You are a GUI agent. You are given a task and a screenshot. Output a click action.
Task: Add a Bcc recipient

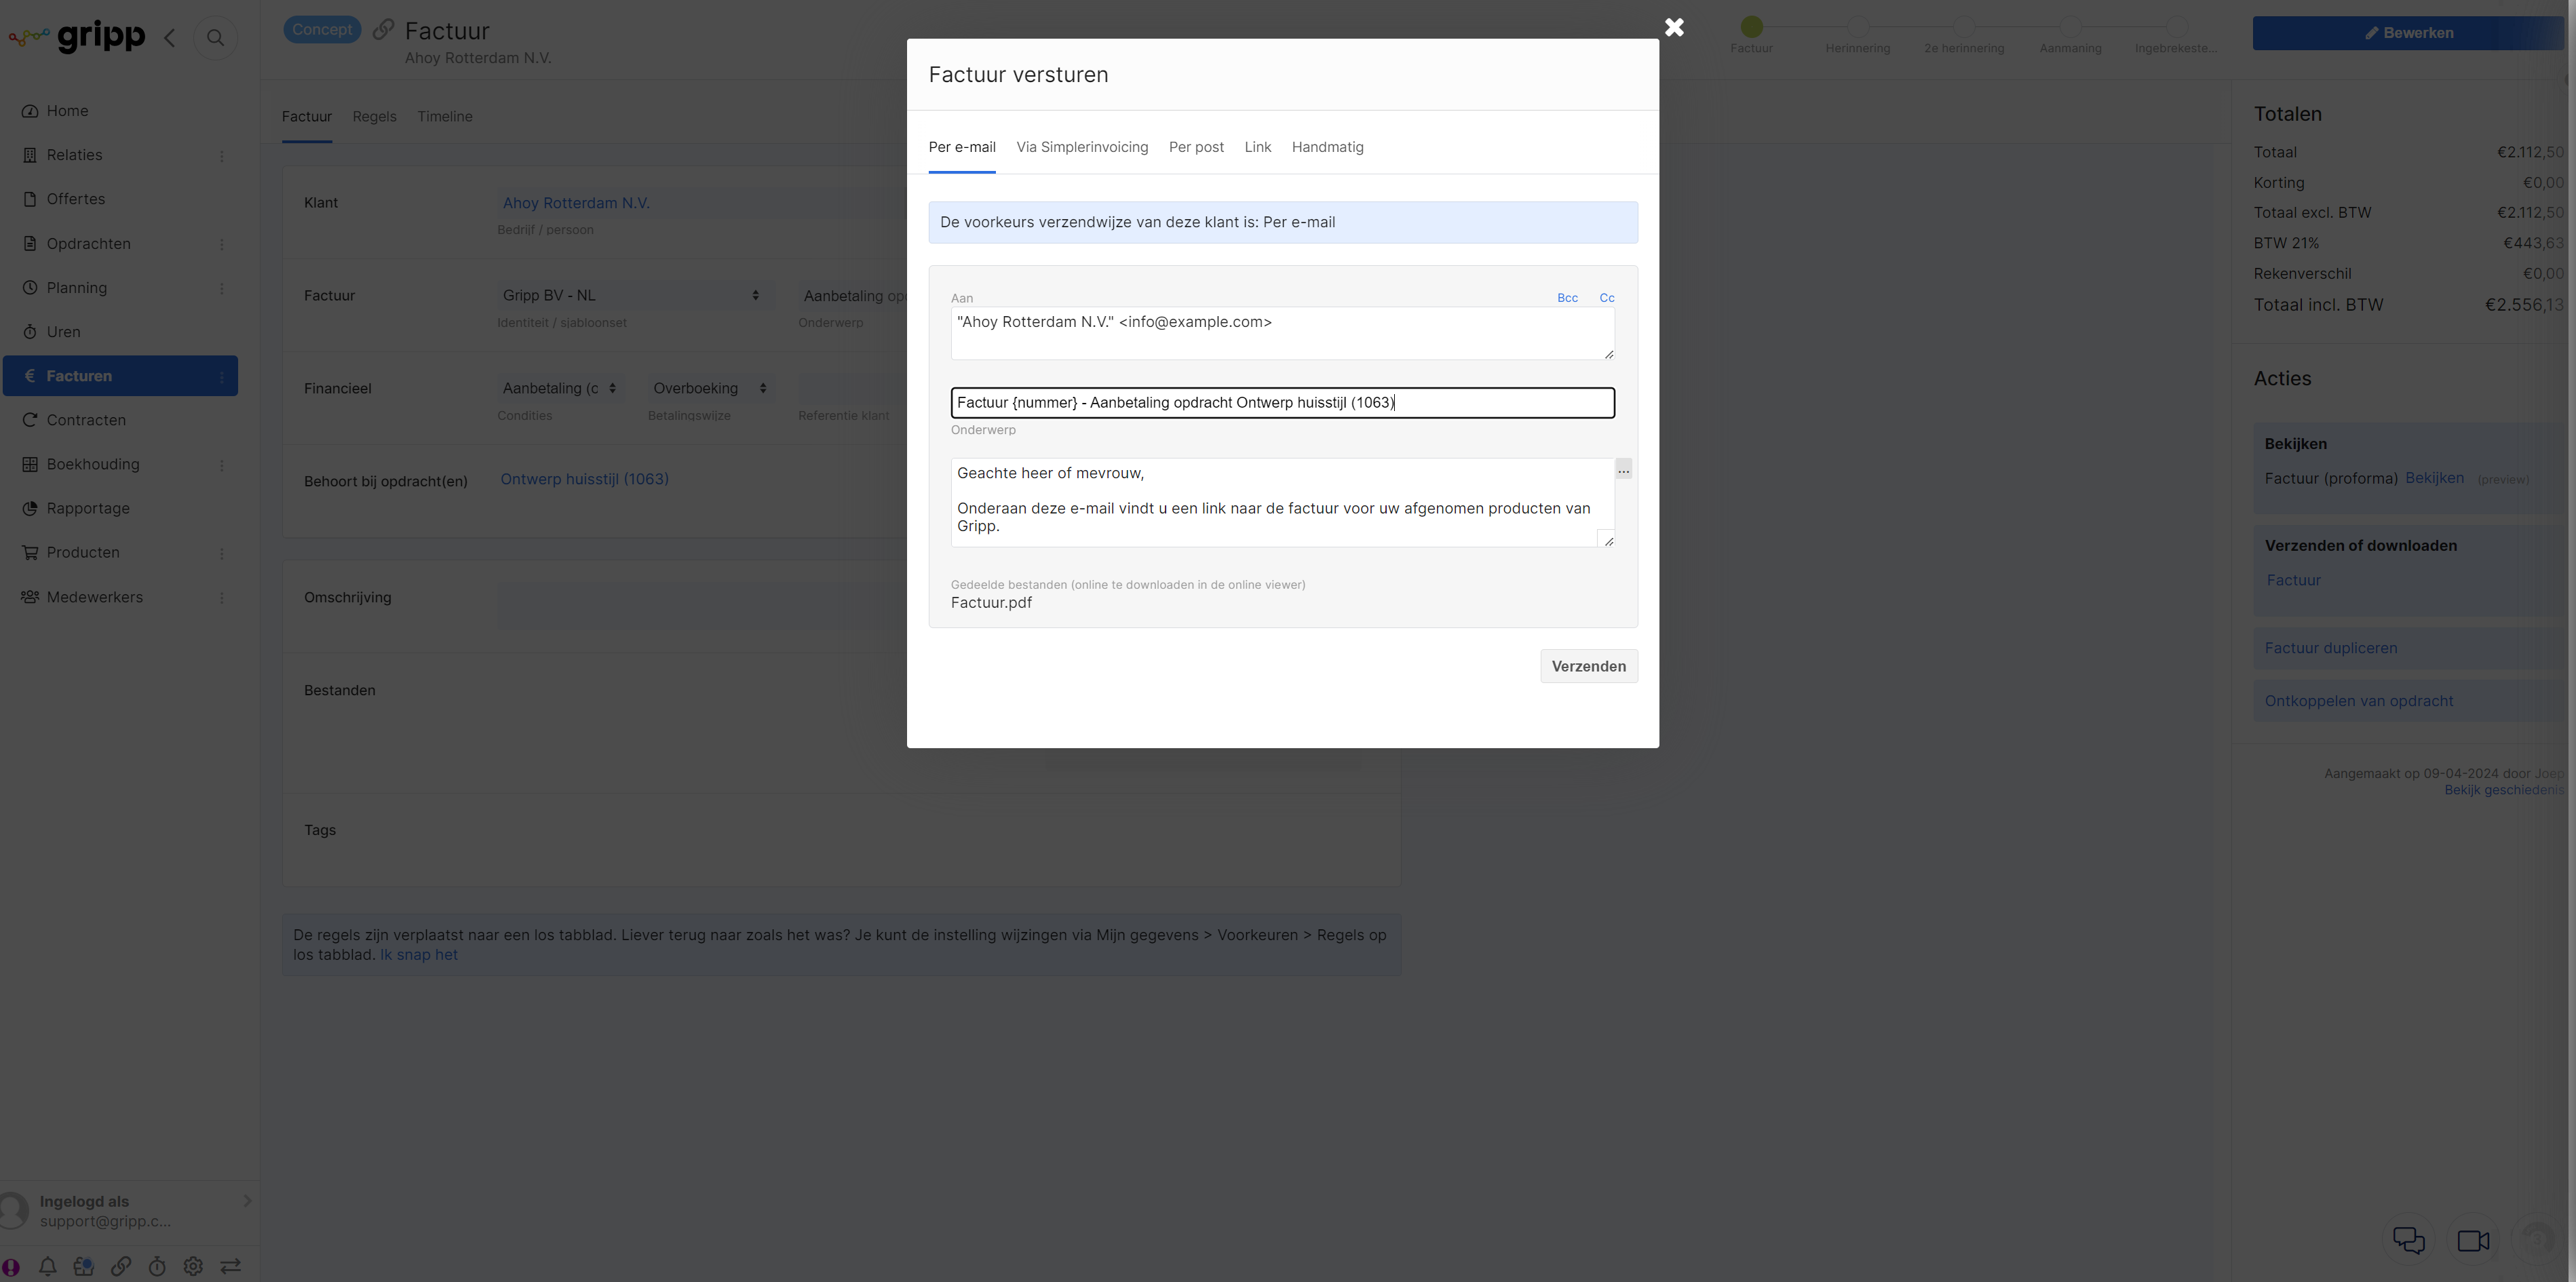pyautogui.click(x=1567, y=298)
